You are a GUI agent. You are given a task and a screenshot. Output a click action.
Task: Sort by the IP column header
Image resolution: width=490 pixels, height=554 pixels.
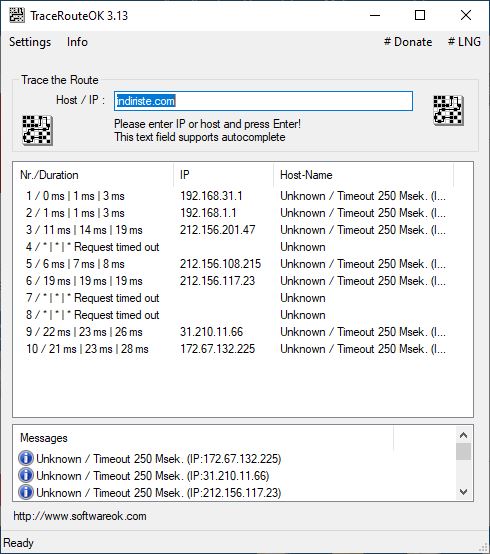[224, 175]
